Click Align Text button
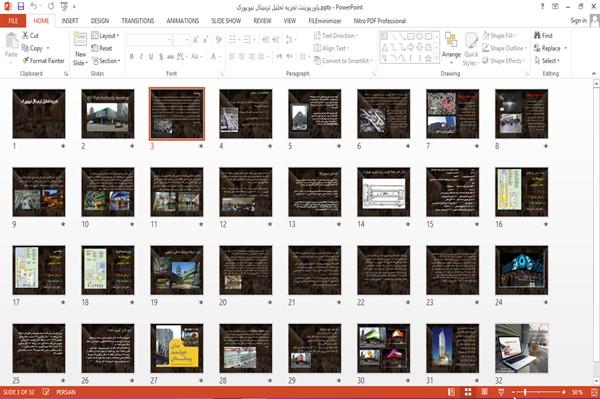Image resolution: width=600 pixels, height=399 pixels. click(331, 48)
